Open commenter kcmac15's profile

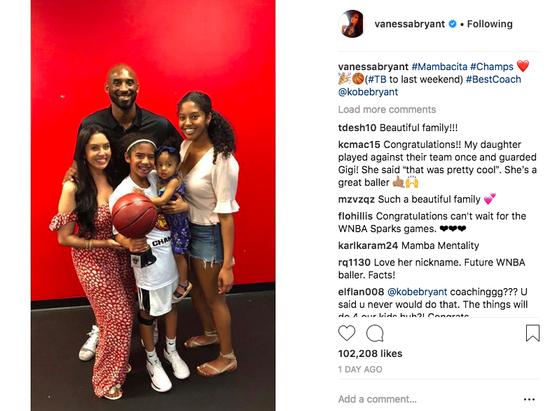pyautogui.click(x=359, y=144)
